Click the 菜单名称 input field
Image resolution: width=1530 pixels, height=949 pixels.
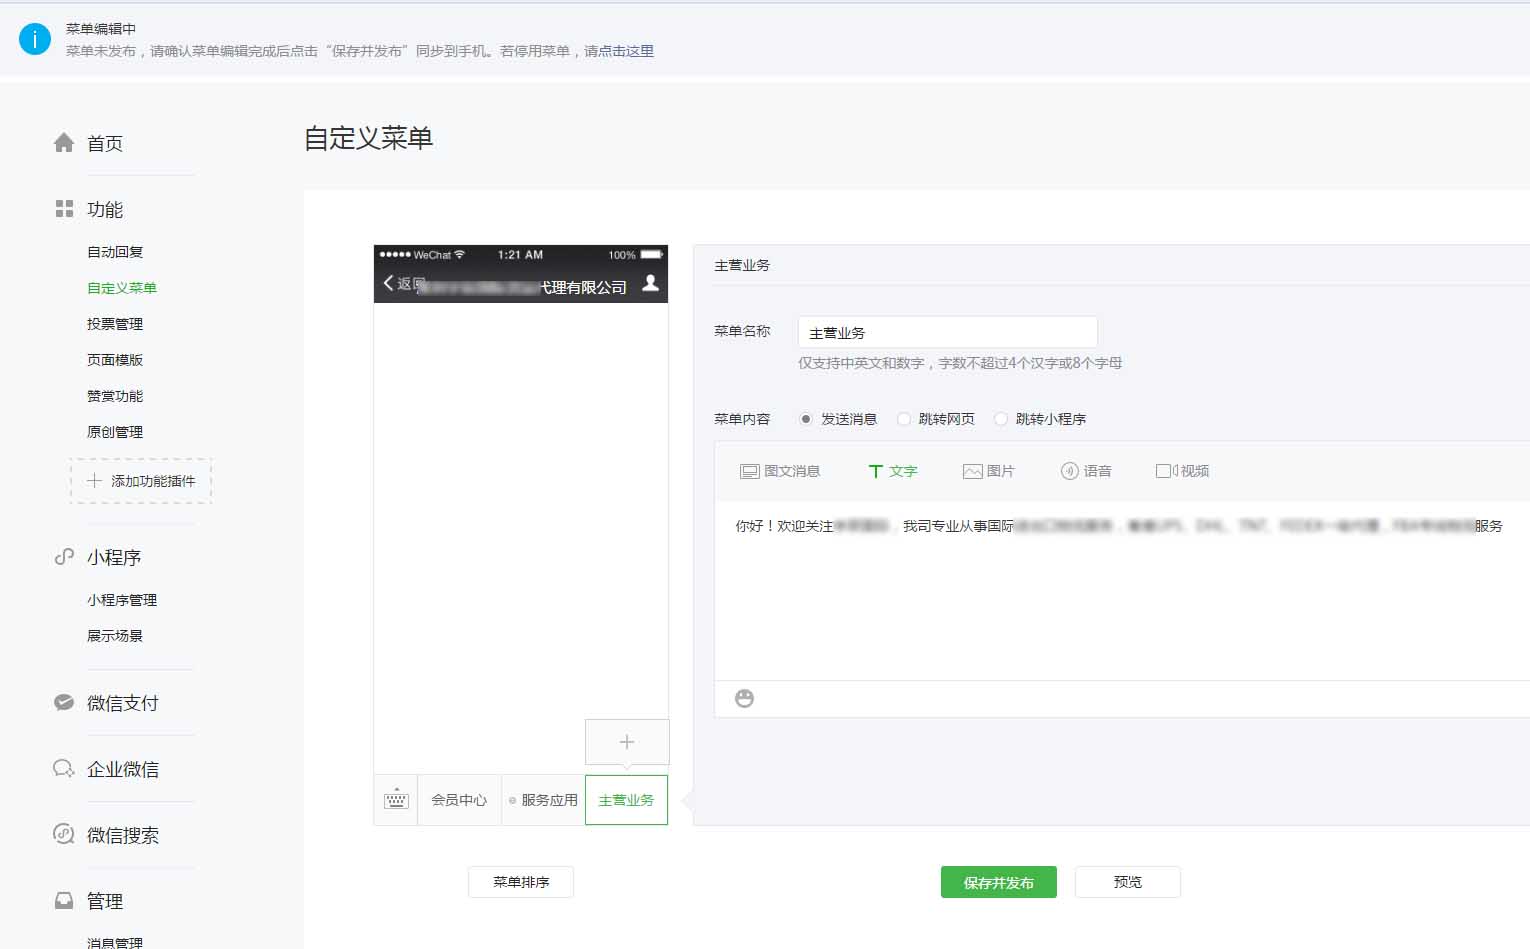click(x=947, y=332)
